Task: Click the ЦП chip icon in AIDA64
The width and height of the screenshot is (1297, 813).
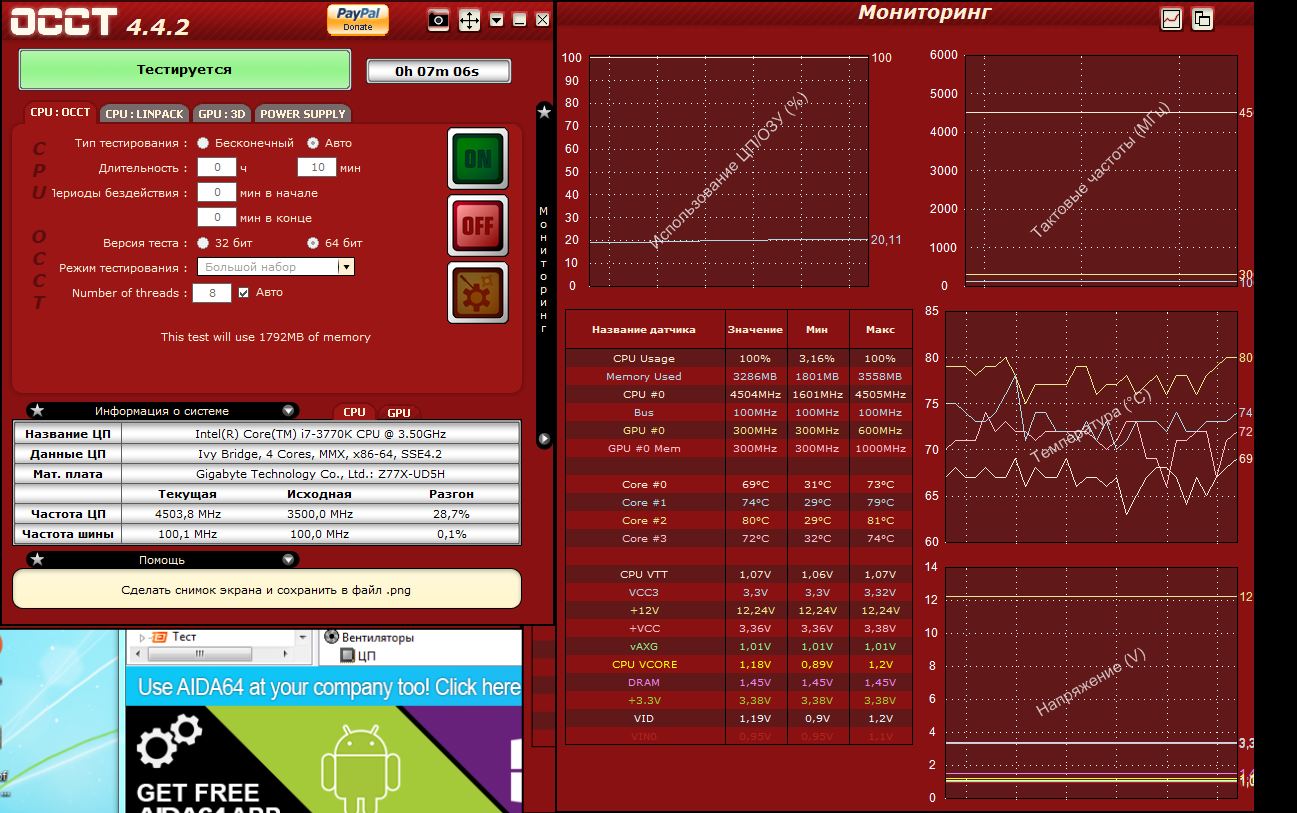Action: click(x=348, y=656)
